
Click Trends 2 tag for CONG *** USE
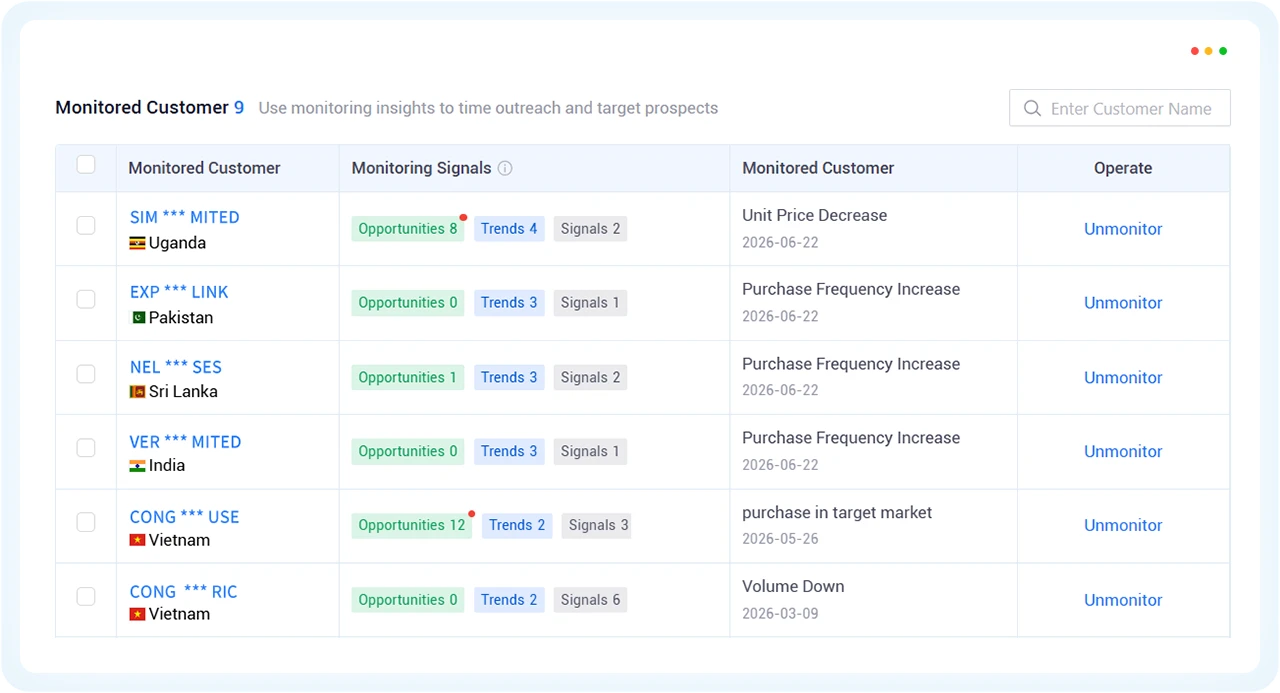pos(517,526)
